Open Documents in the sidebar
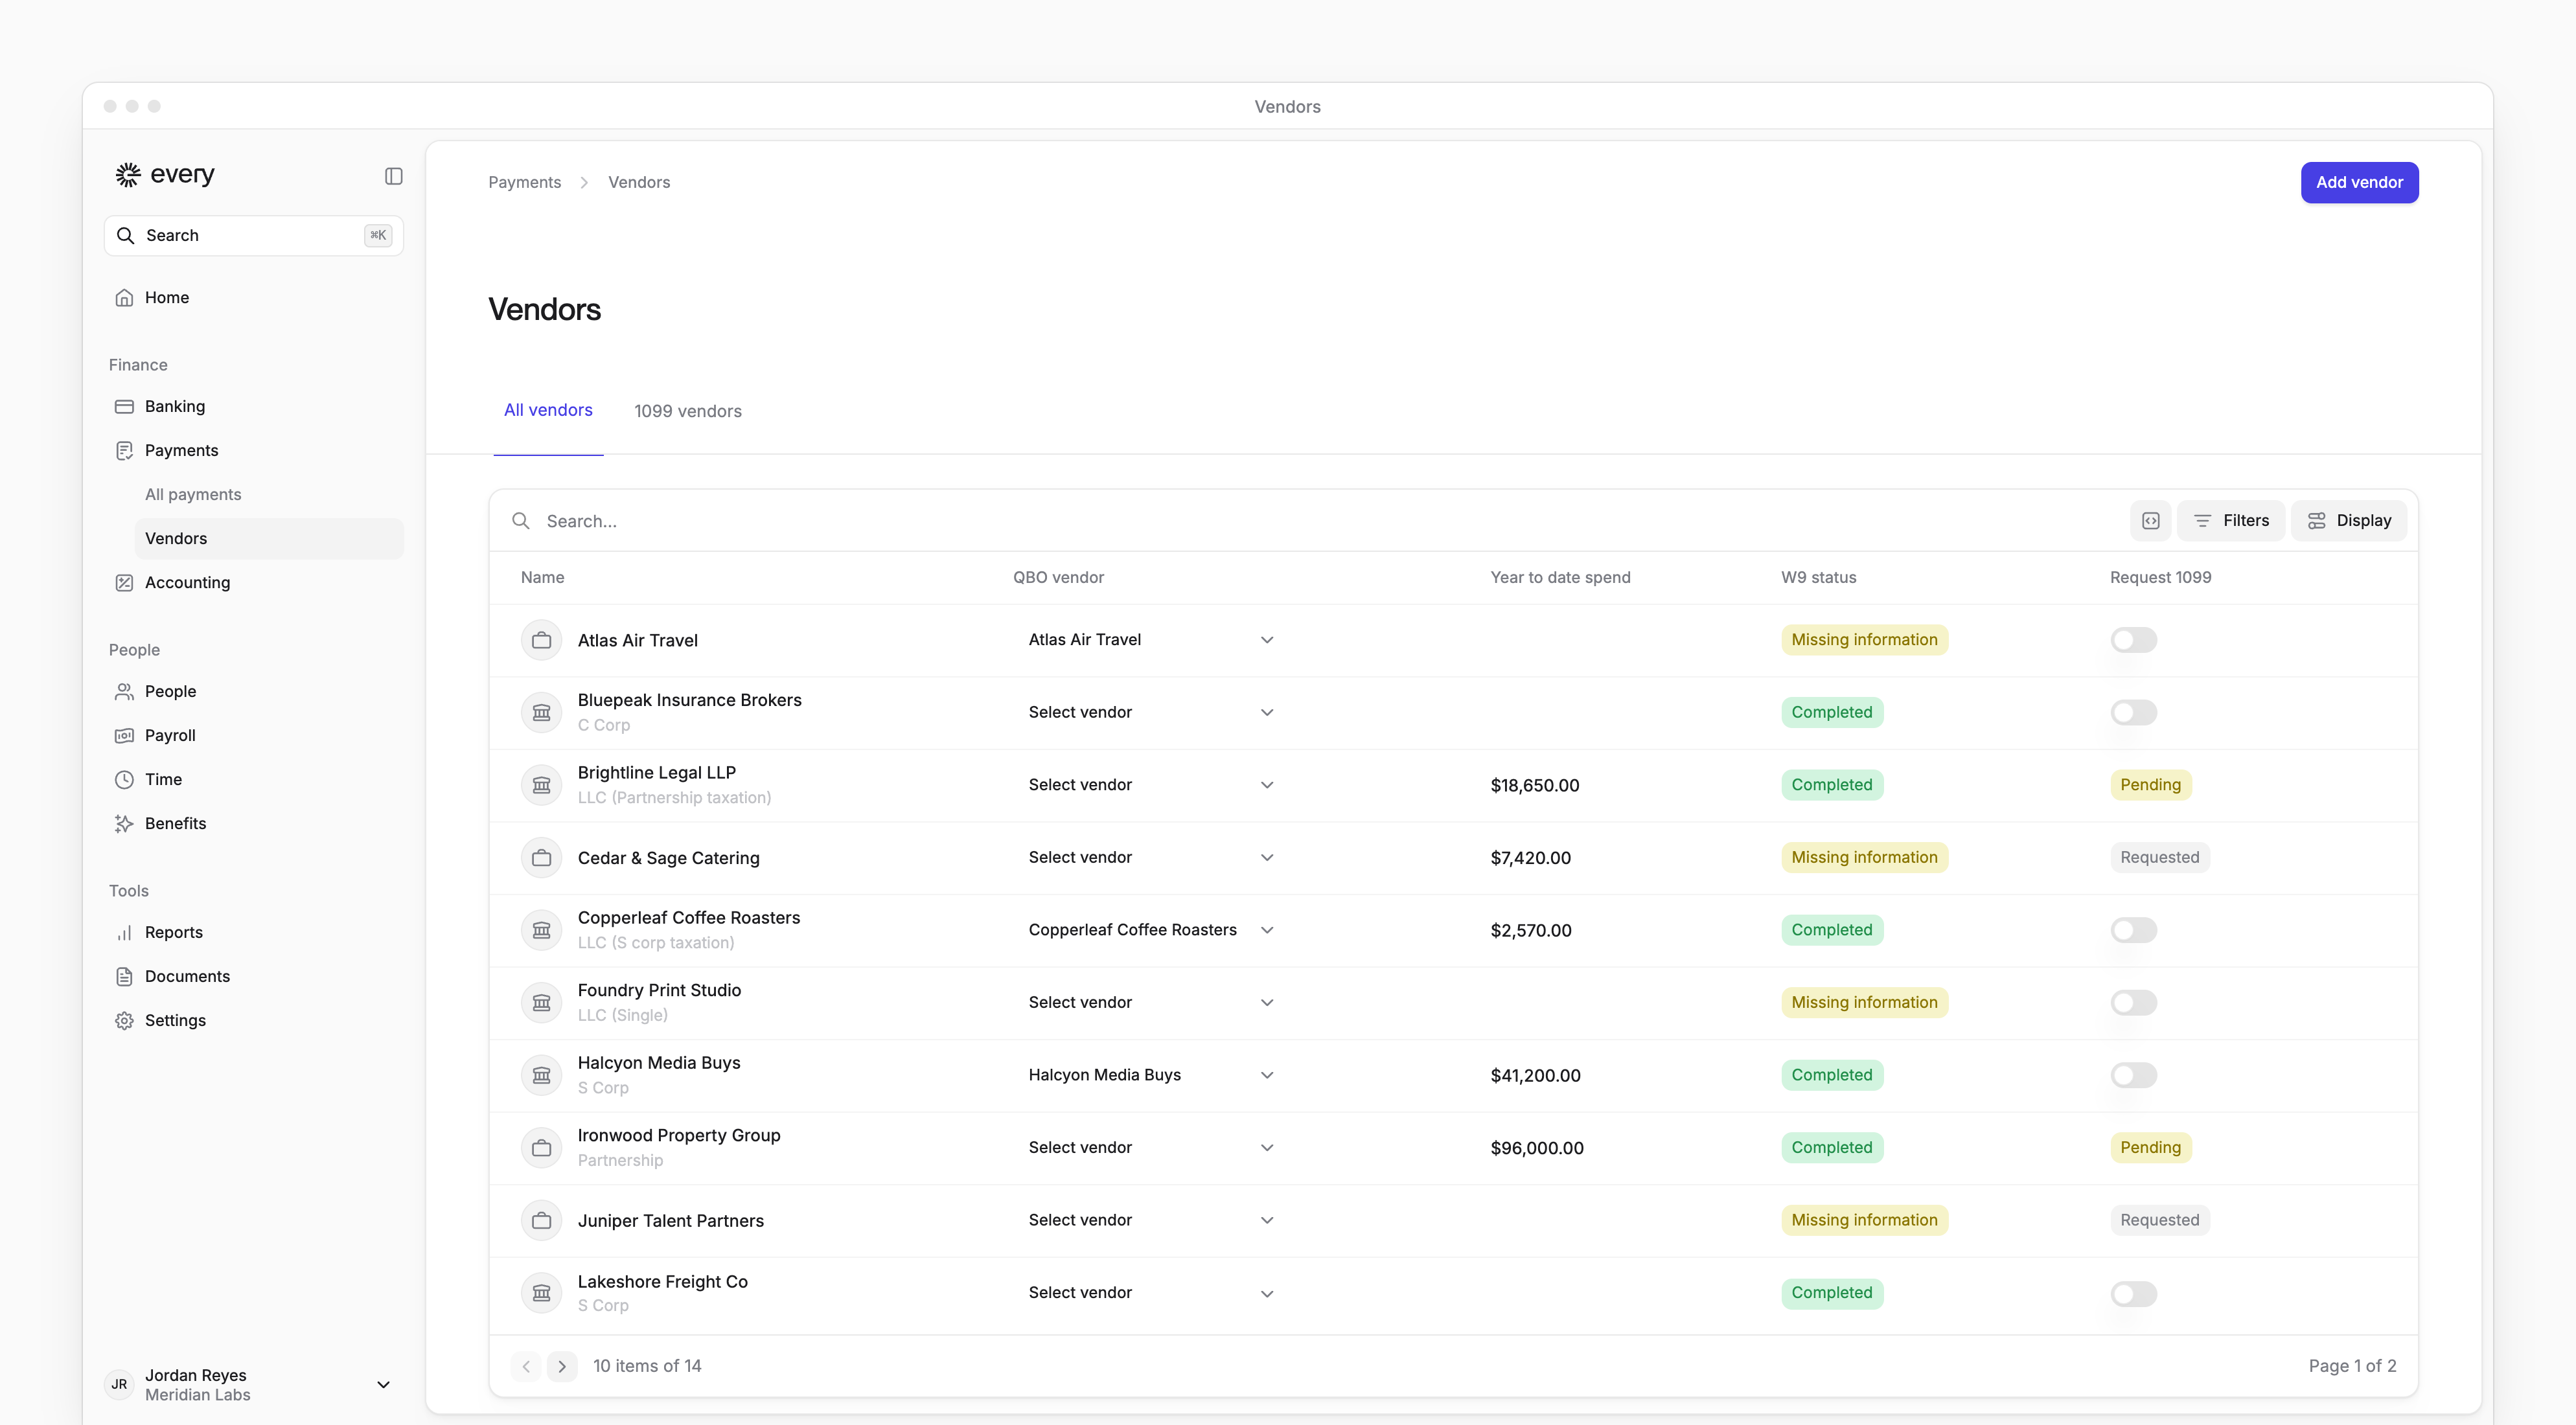This screenshot has width=2576, height=1425. click(254, 976)
